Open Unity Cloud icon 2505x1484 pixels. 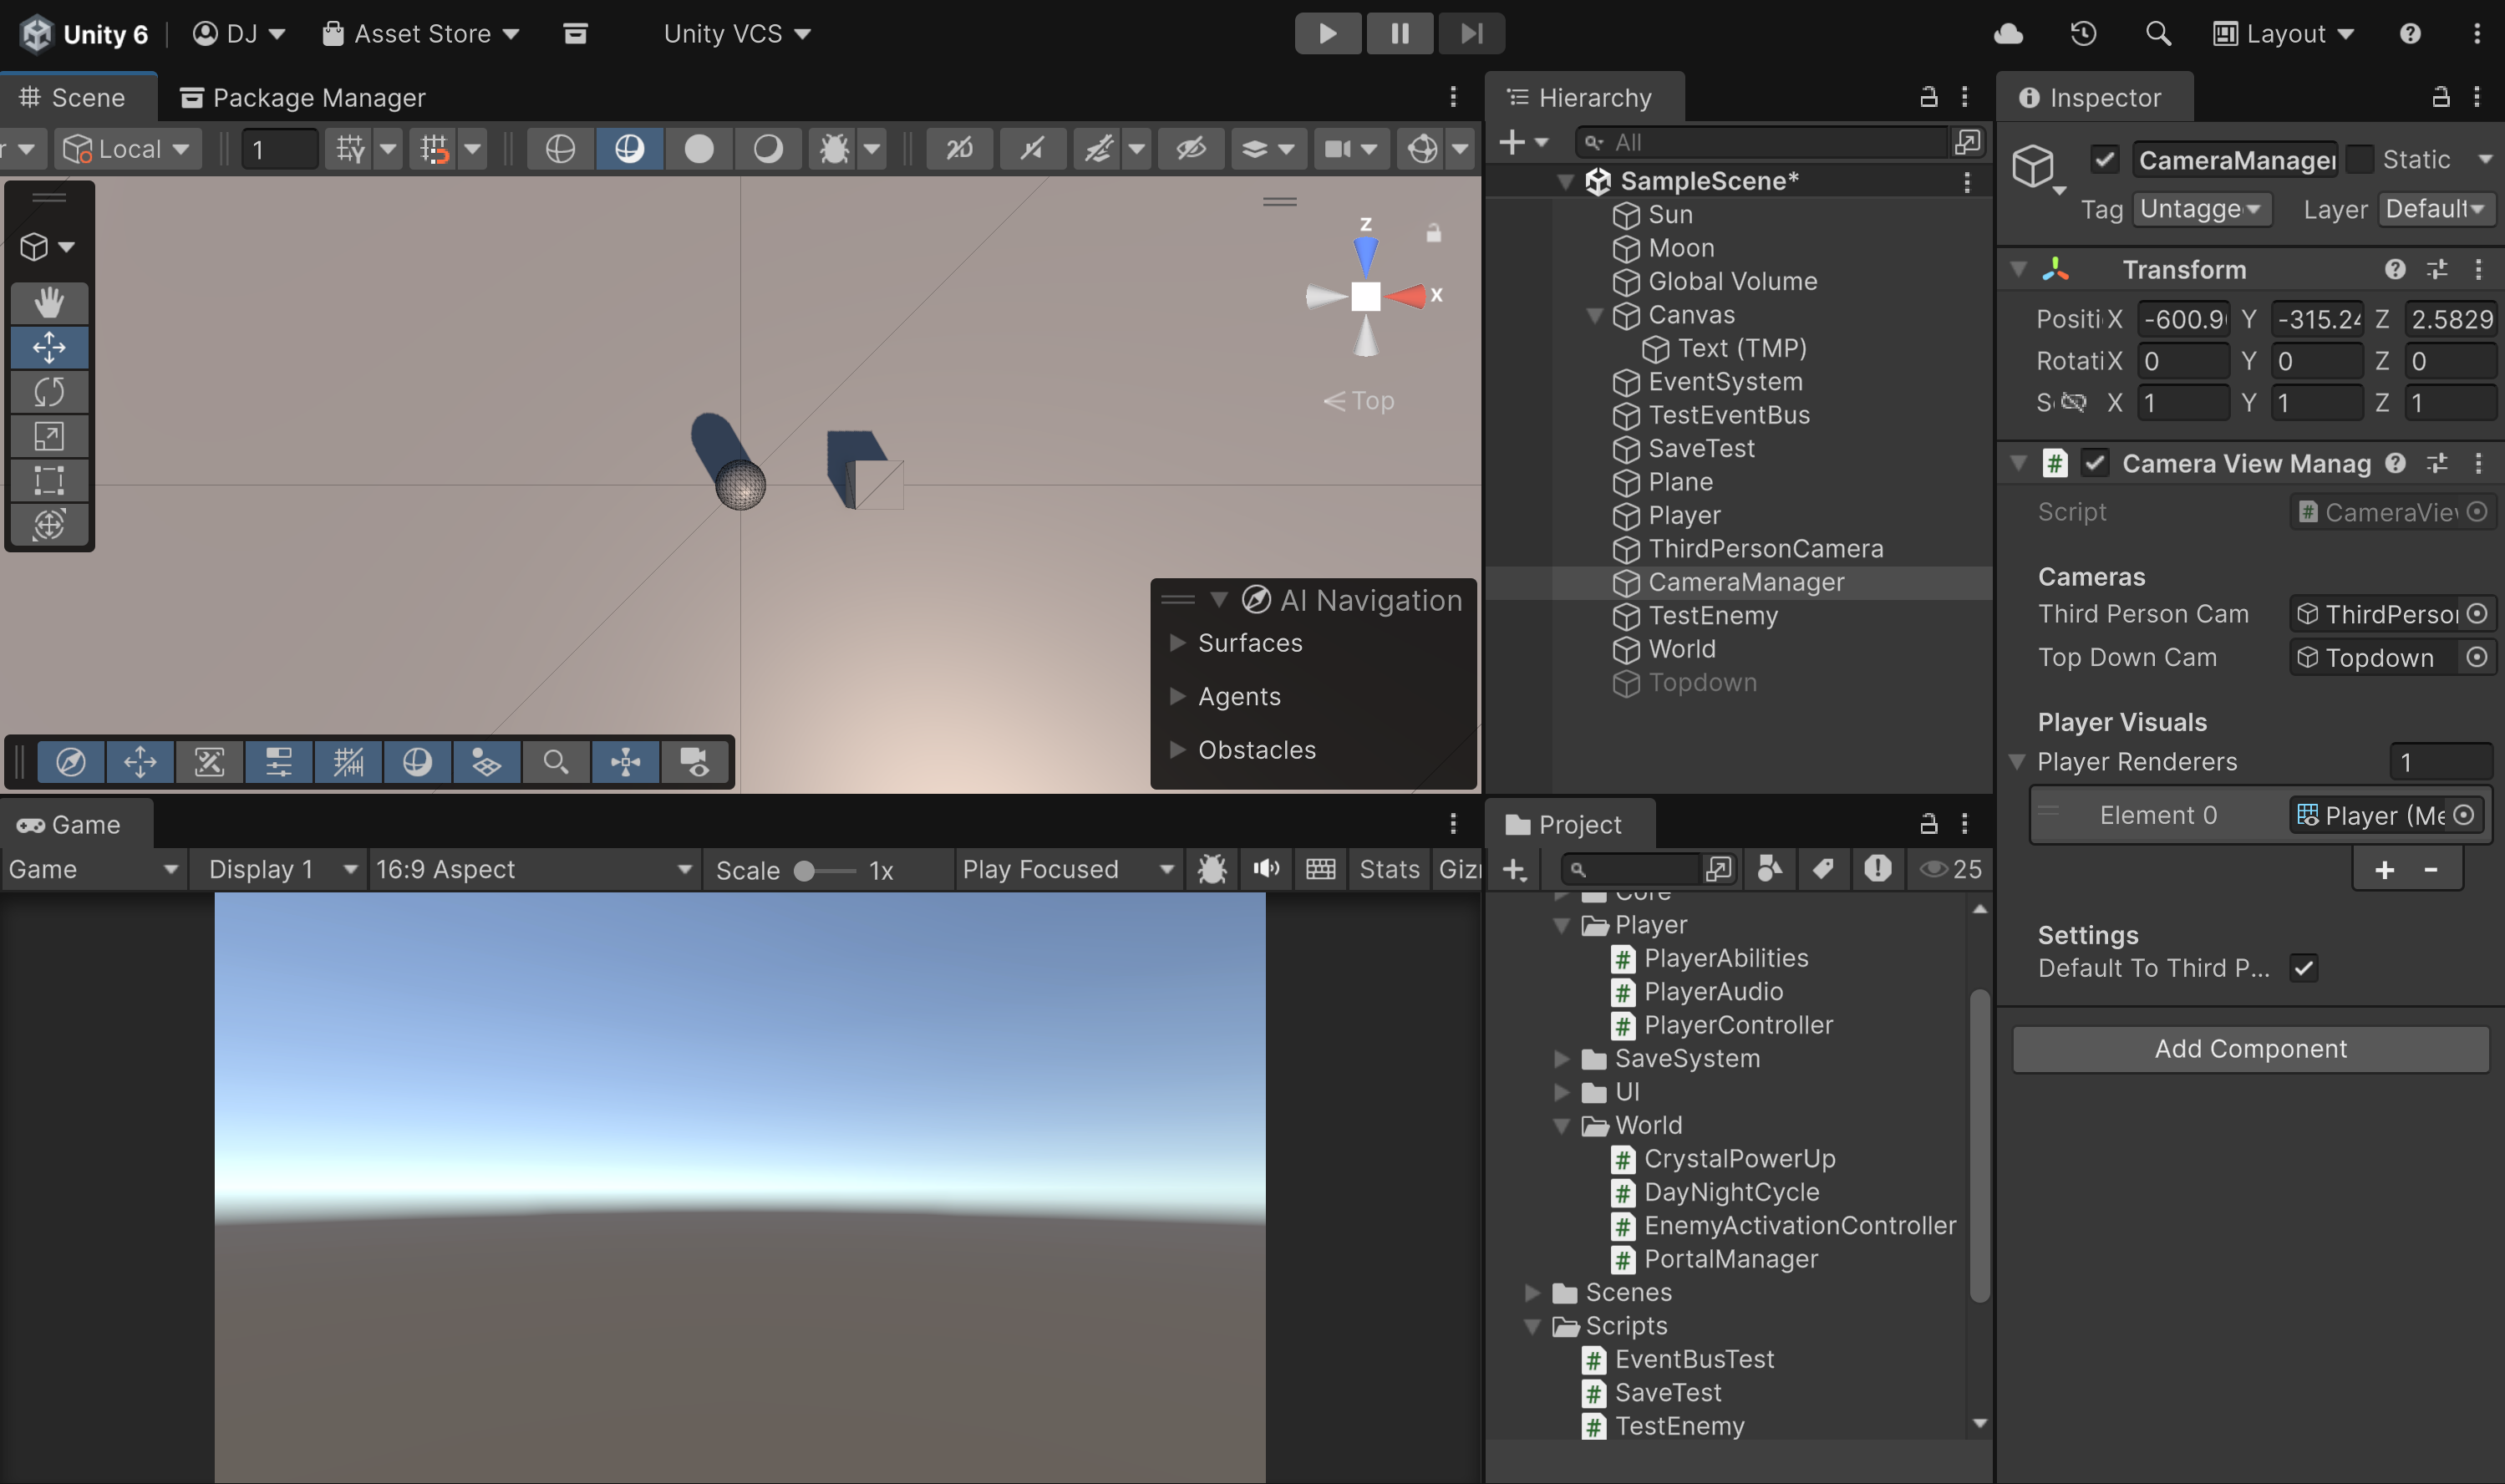tap(2007, 34)
